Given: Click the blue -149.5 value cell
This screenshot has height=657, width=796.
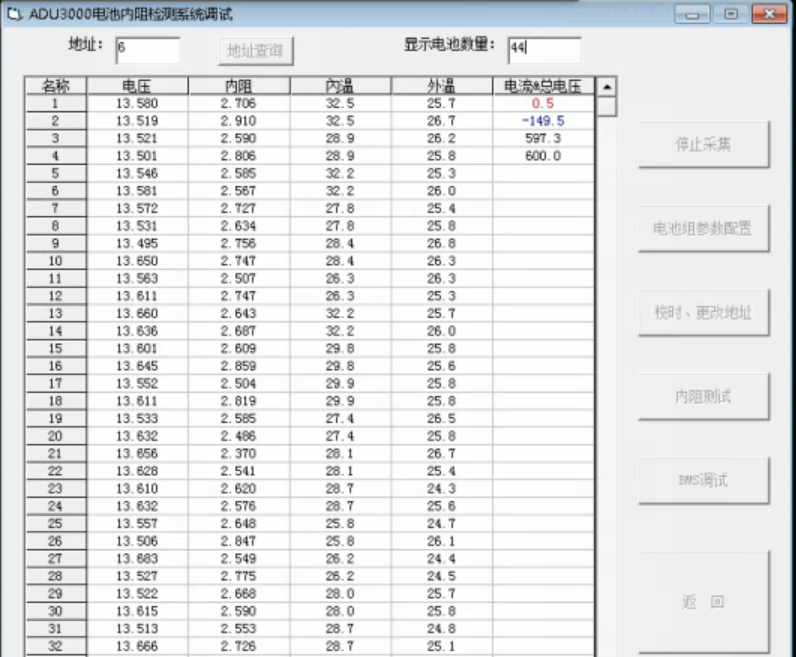Looking at the screenshot, I should point(543,121).
